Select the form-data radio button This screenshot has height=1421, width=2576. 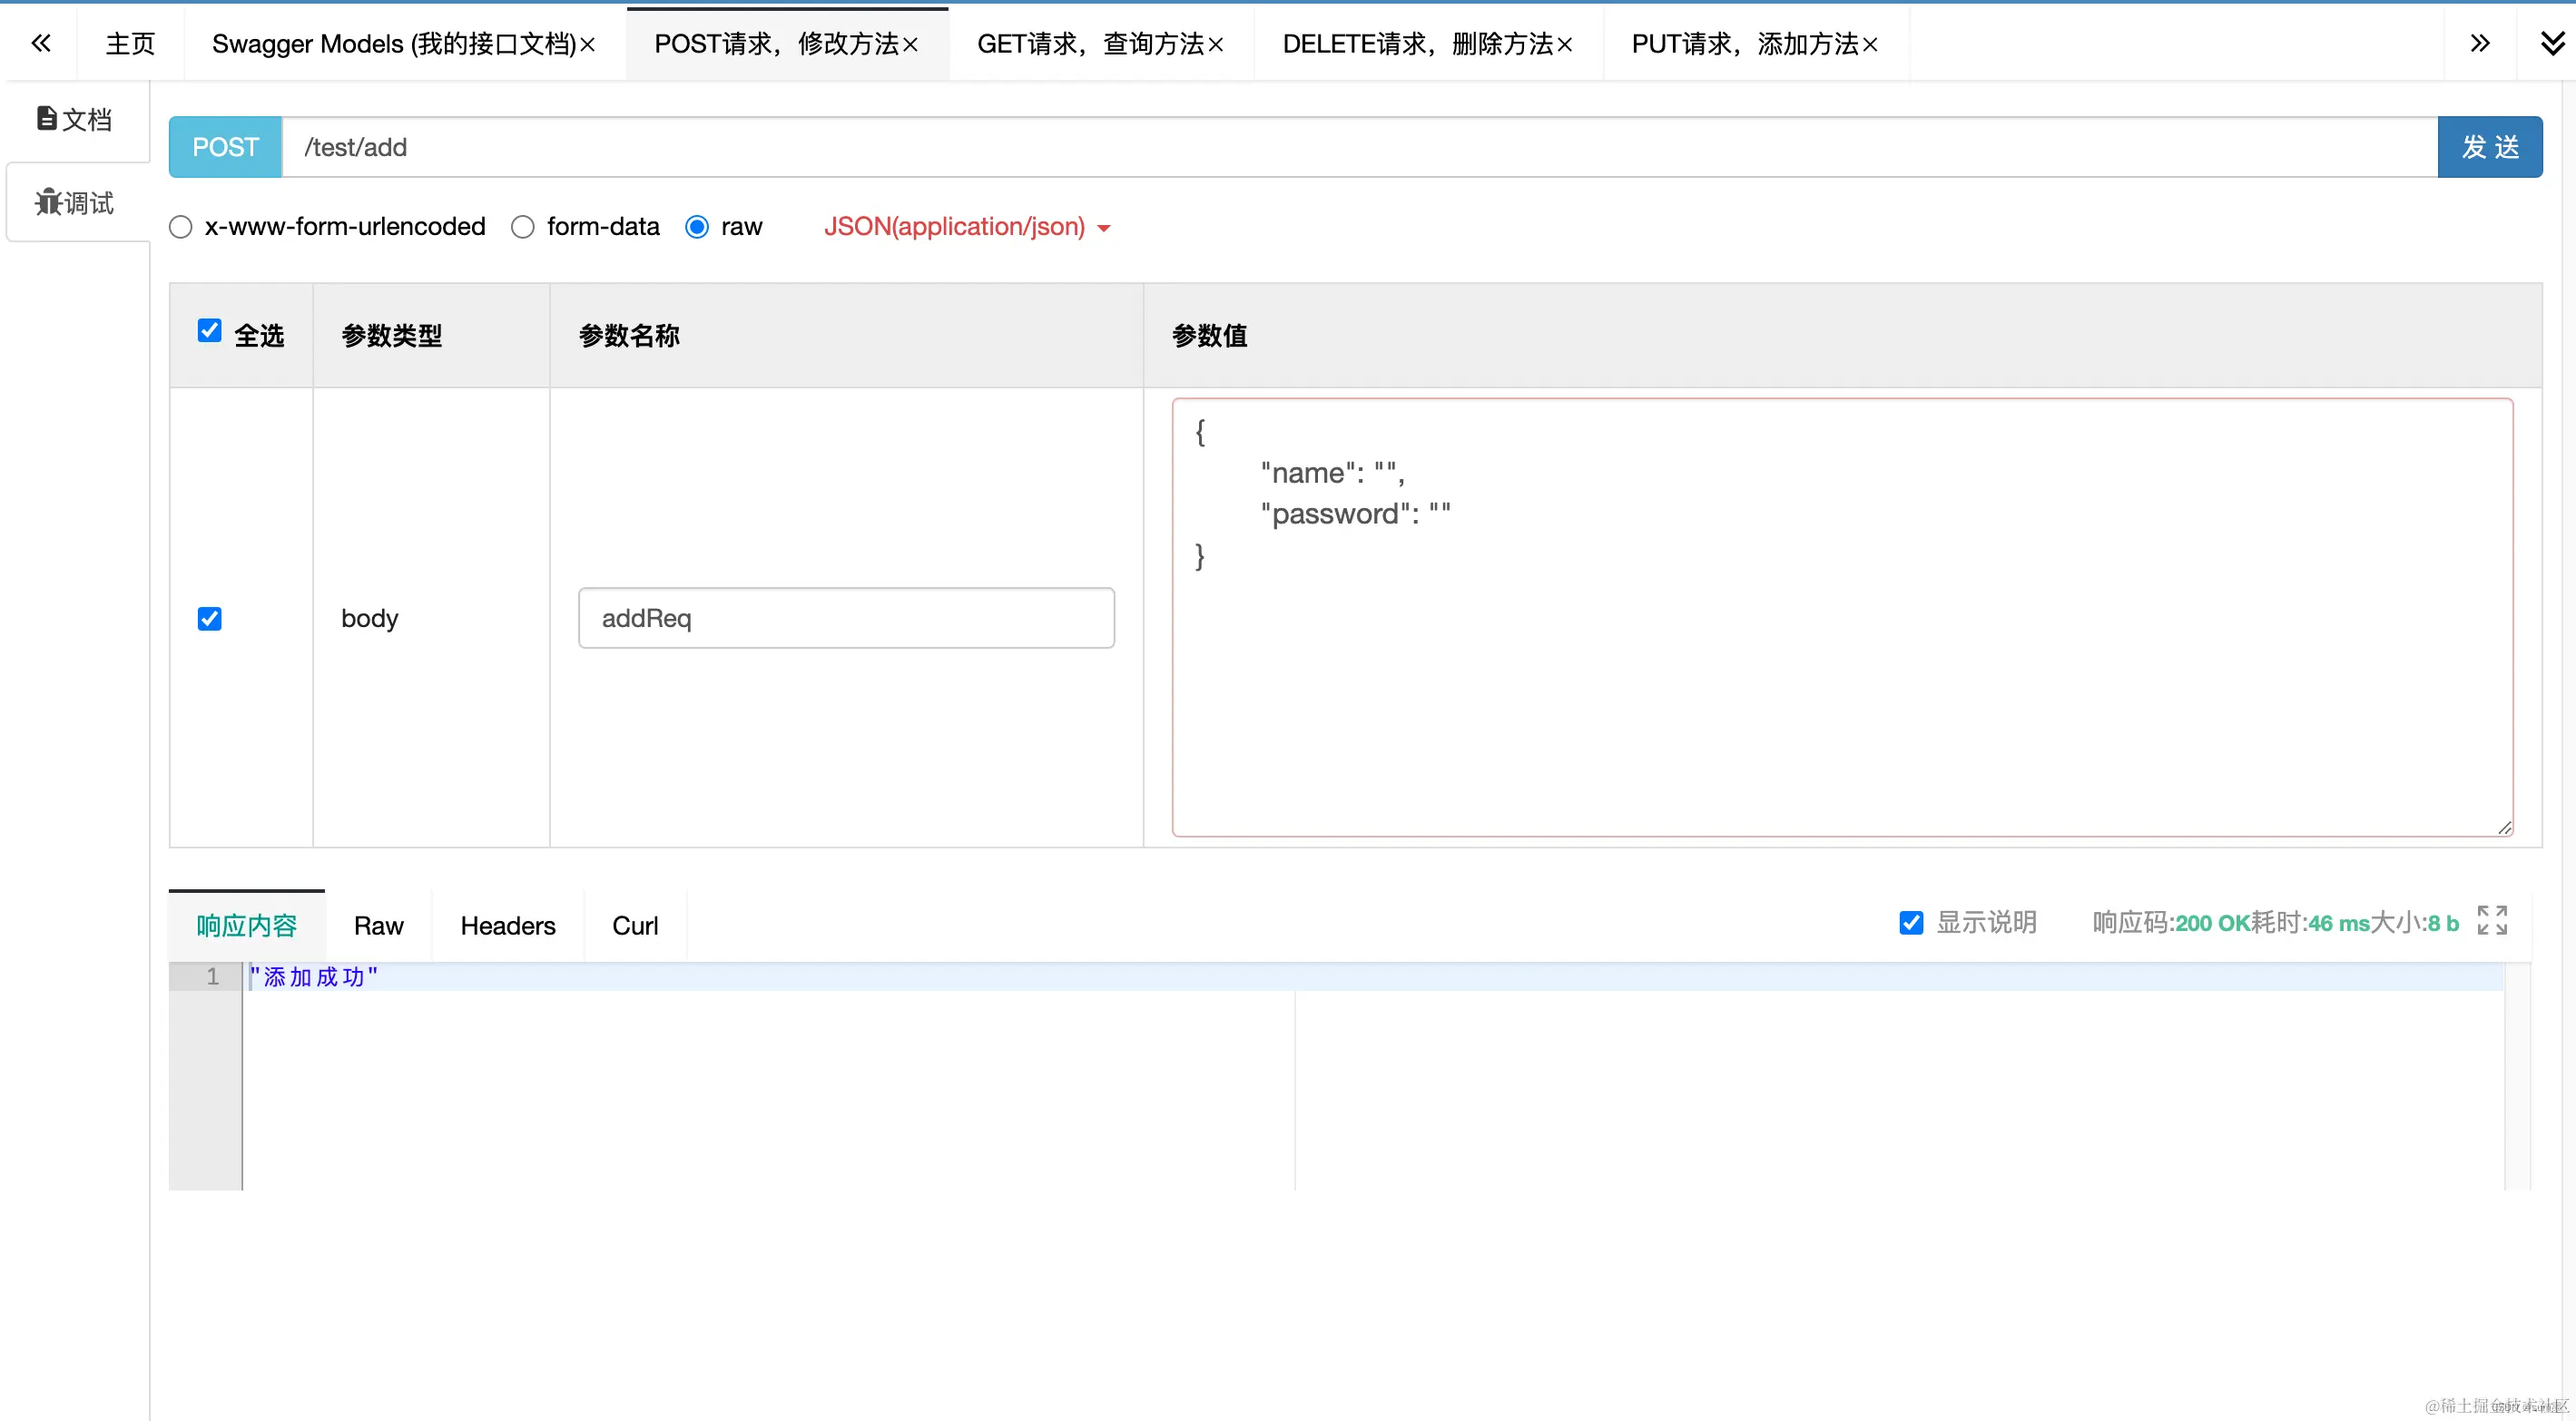[x=522, y=227]
